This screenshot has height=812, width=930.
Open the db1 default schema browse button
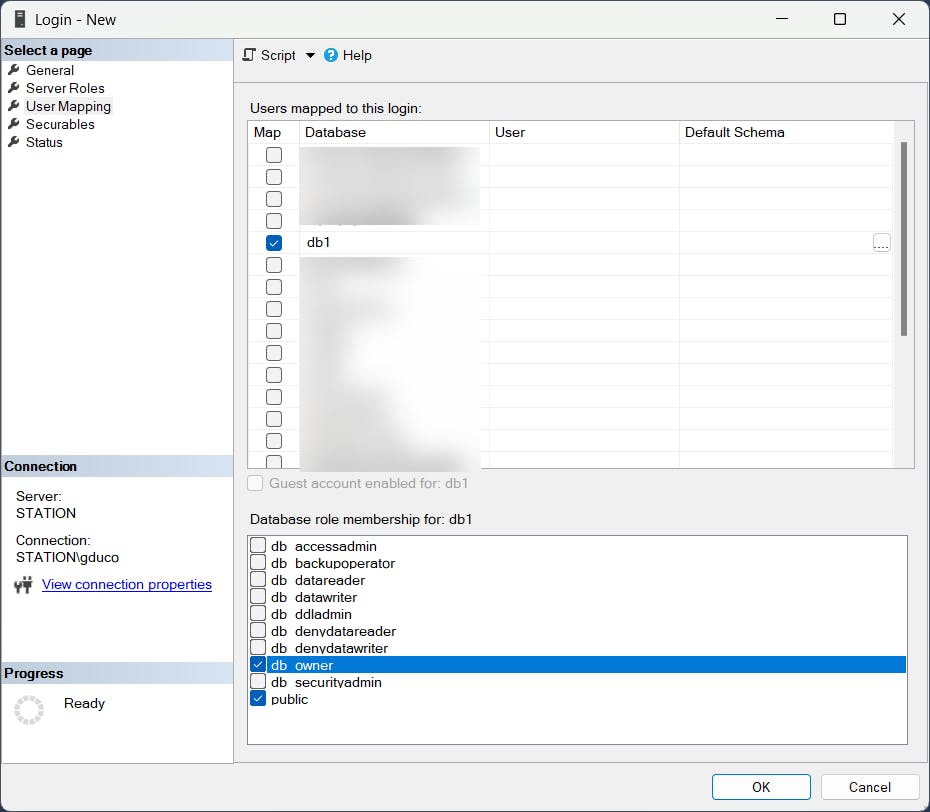(x=881, y=243)
